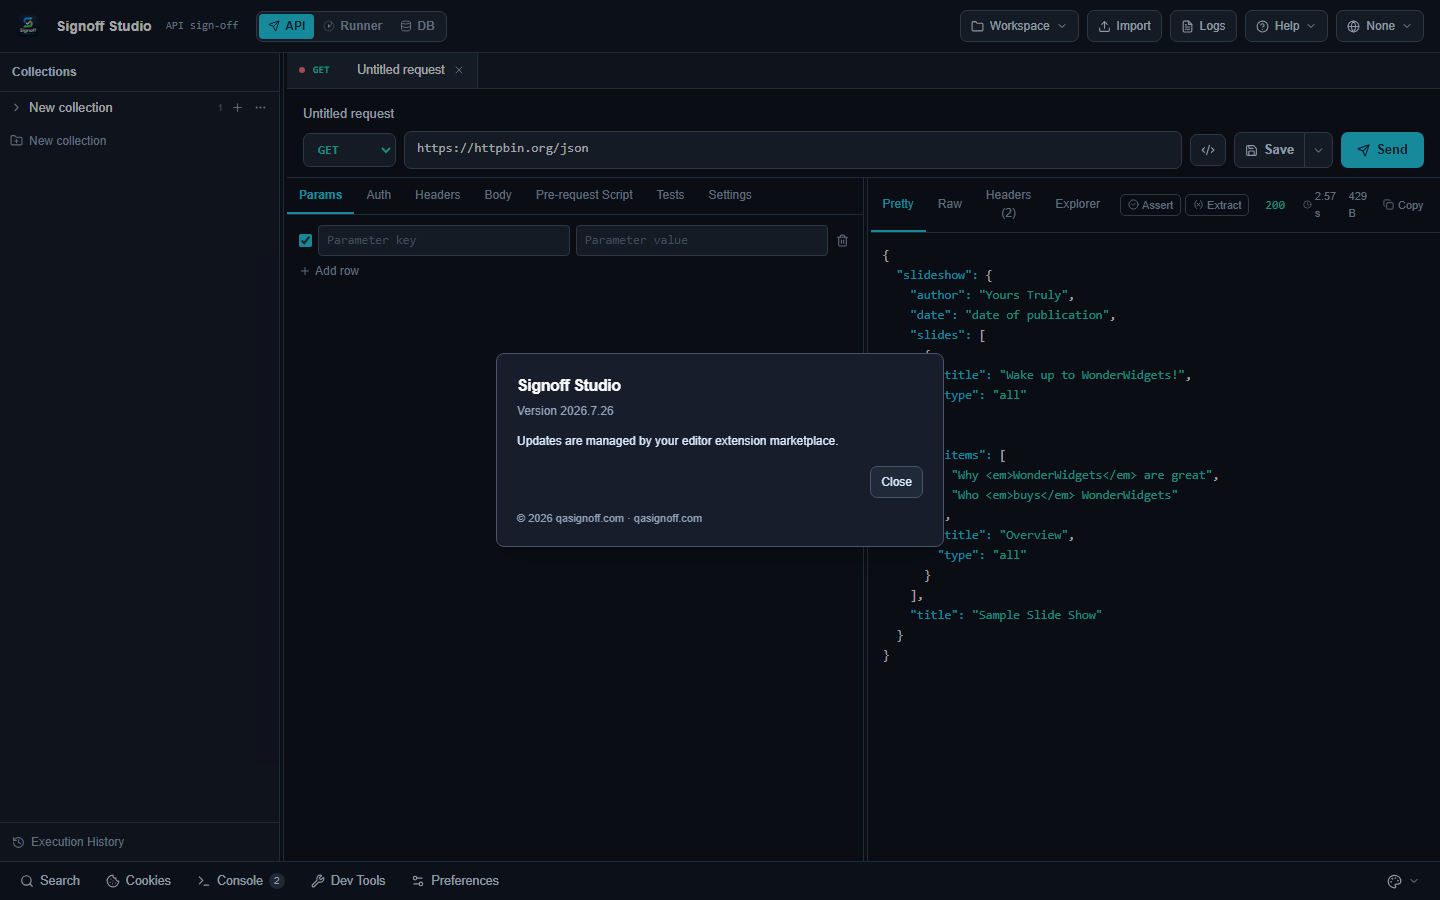Click the Parameter key input
The width and height of the screenshot is (1440, 900).
pos(444,240)
